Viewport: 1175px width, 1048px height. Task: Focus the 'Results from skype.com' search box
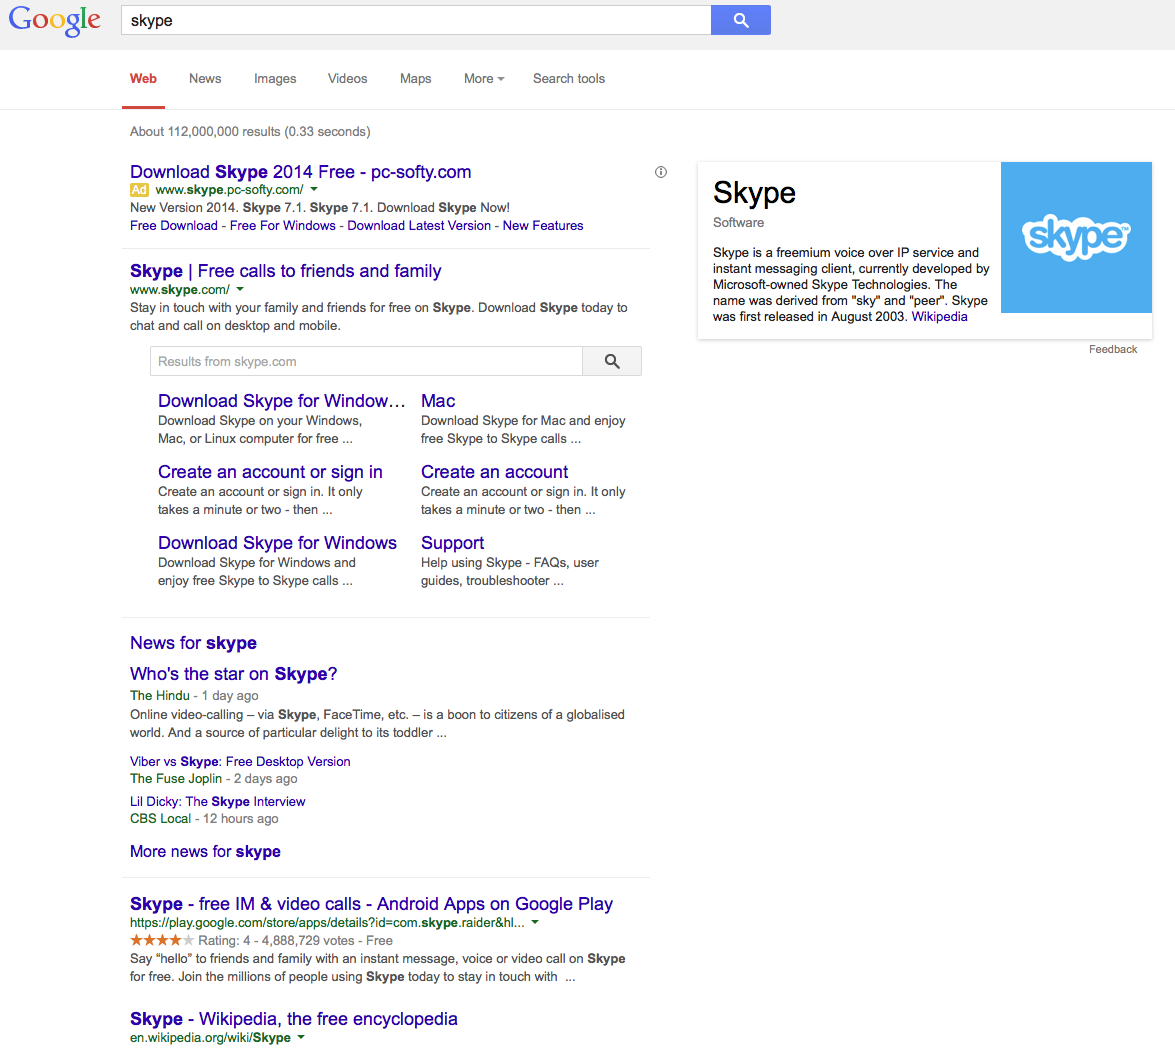[366, 361]
